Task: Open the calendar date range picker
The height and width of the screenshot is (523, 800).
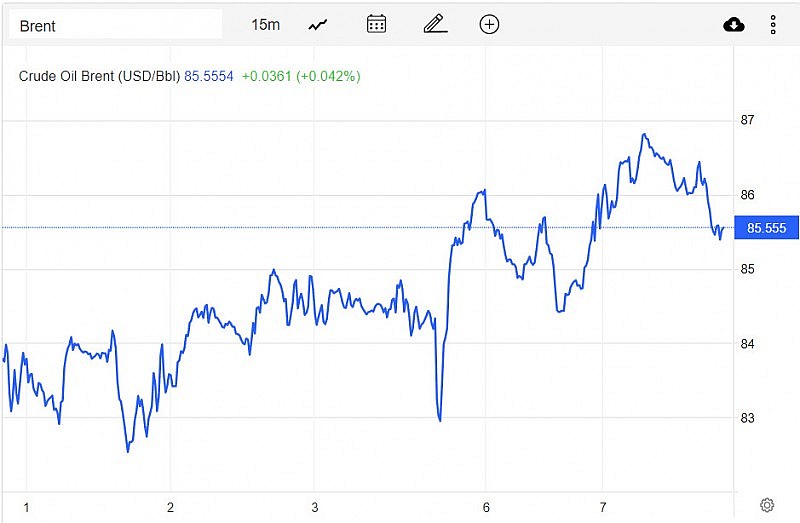Action: [376, 24]
